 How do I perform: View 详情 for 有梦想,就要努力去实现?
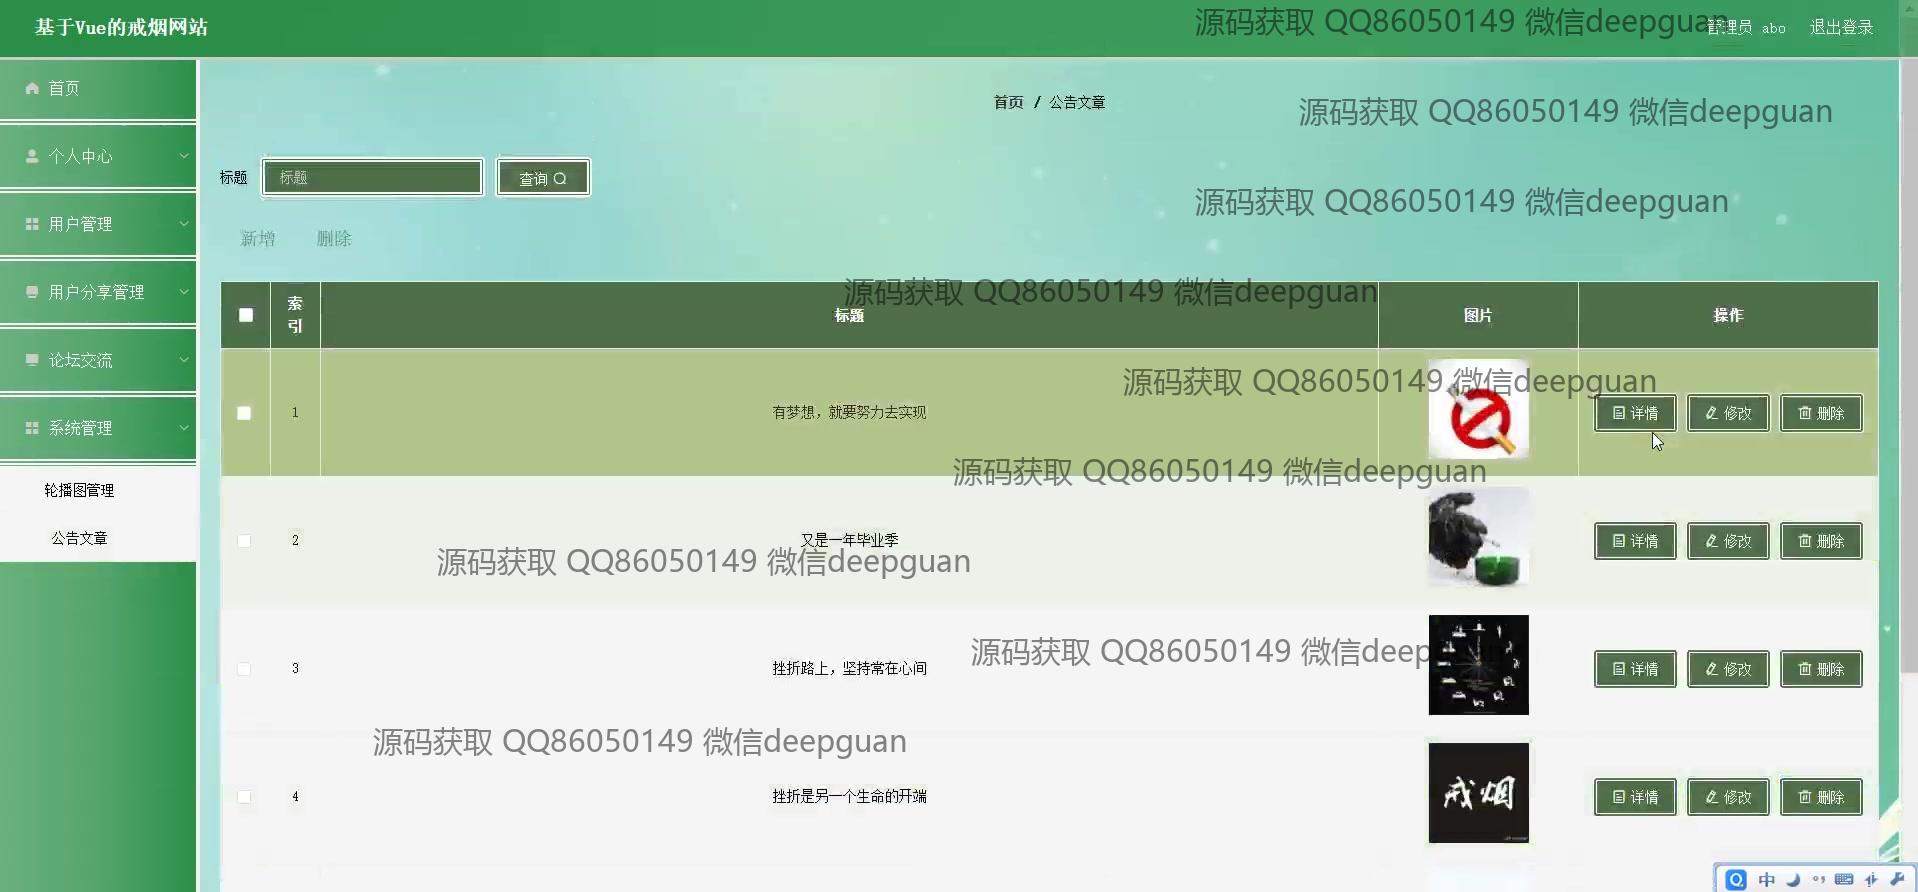[x=1635, y=413]
